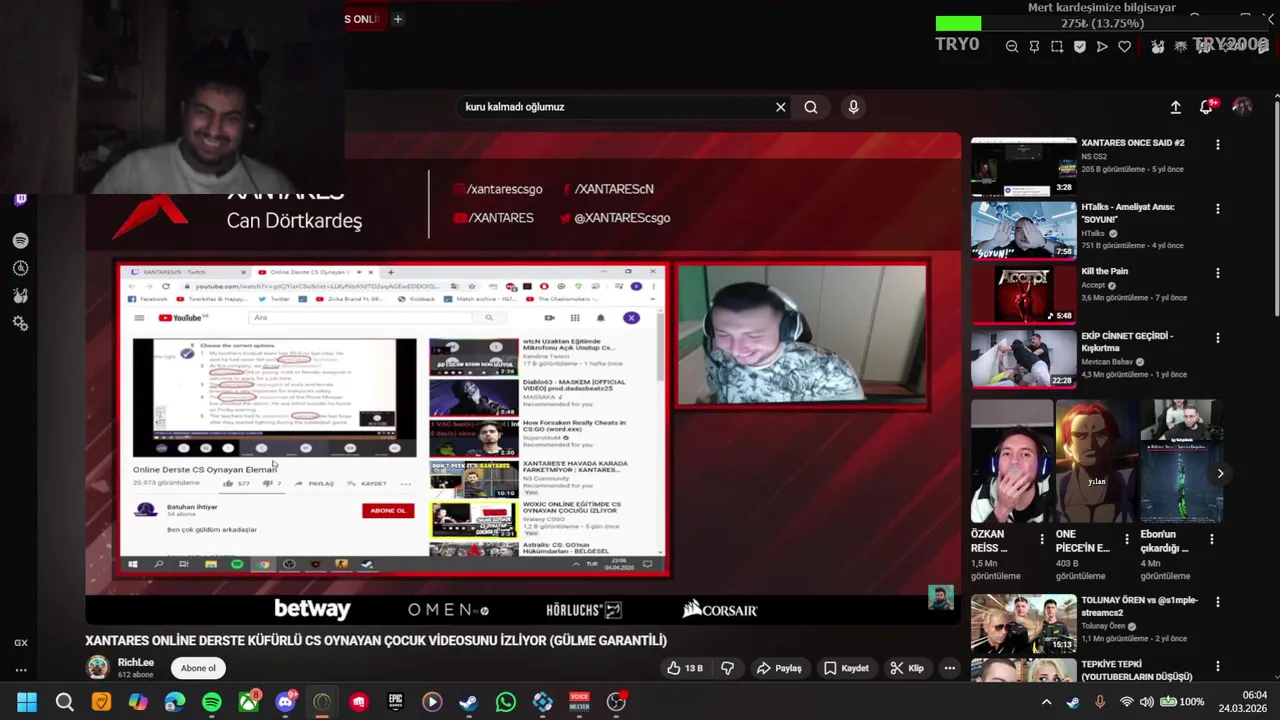Open Xbox app from taskbar
This screenshot has height=720, width=1280.
point(248,702)
